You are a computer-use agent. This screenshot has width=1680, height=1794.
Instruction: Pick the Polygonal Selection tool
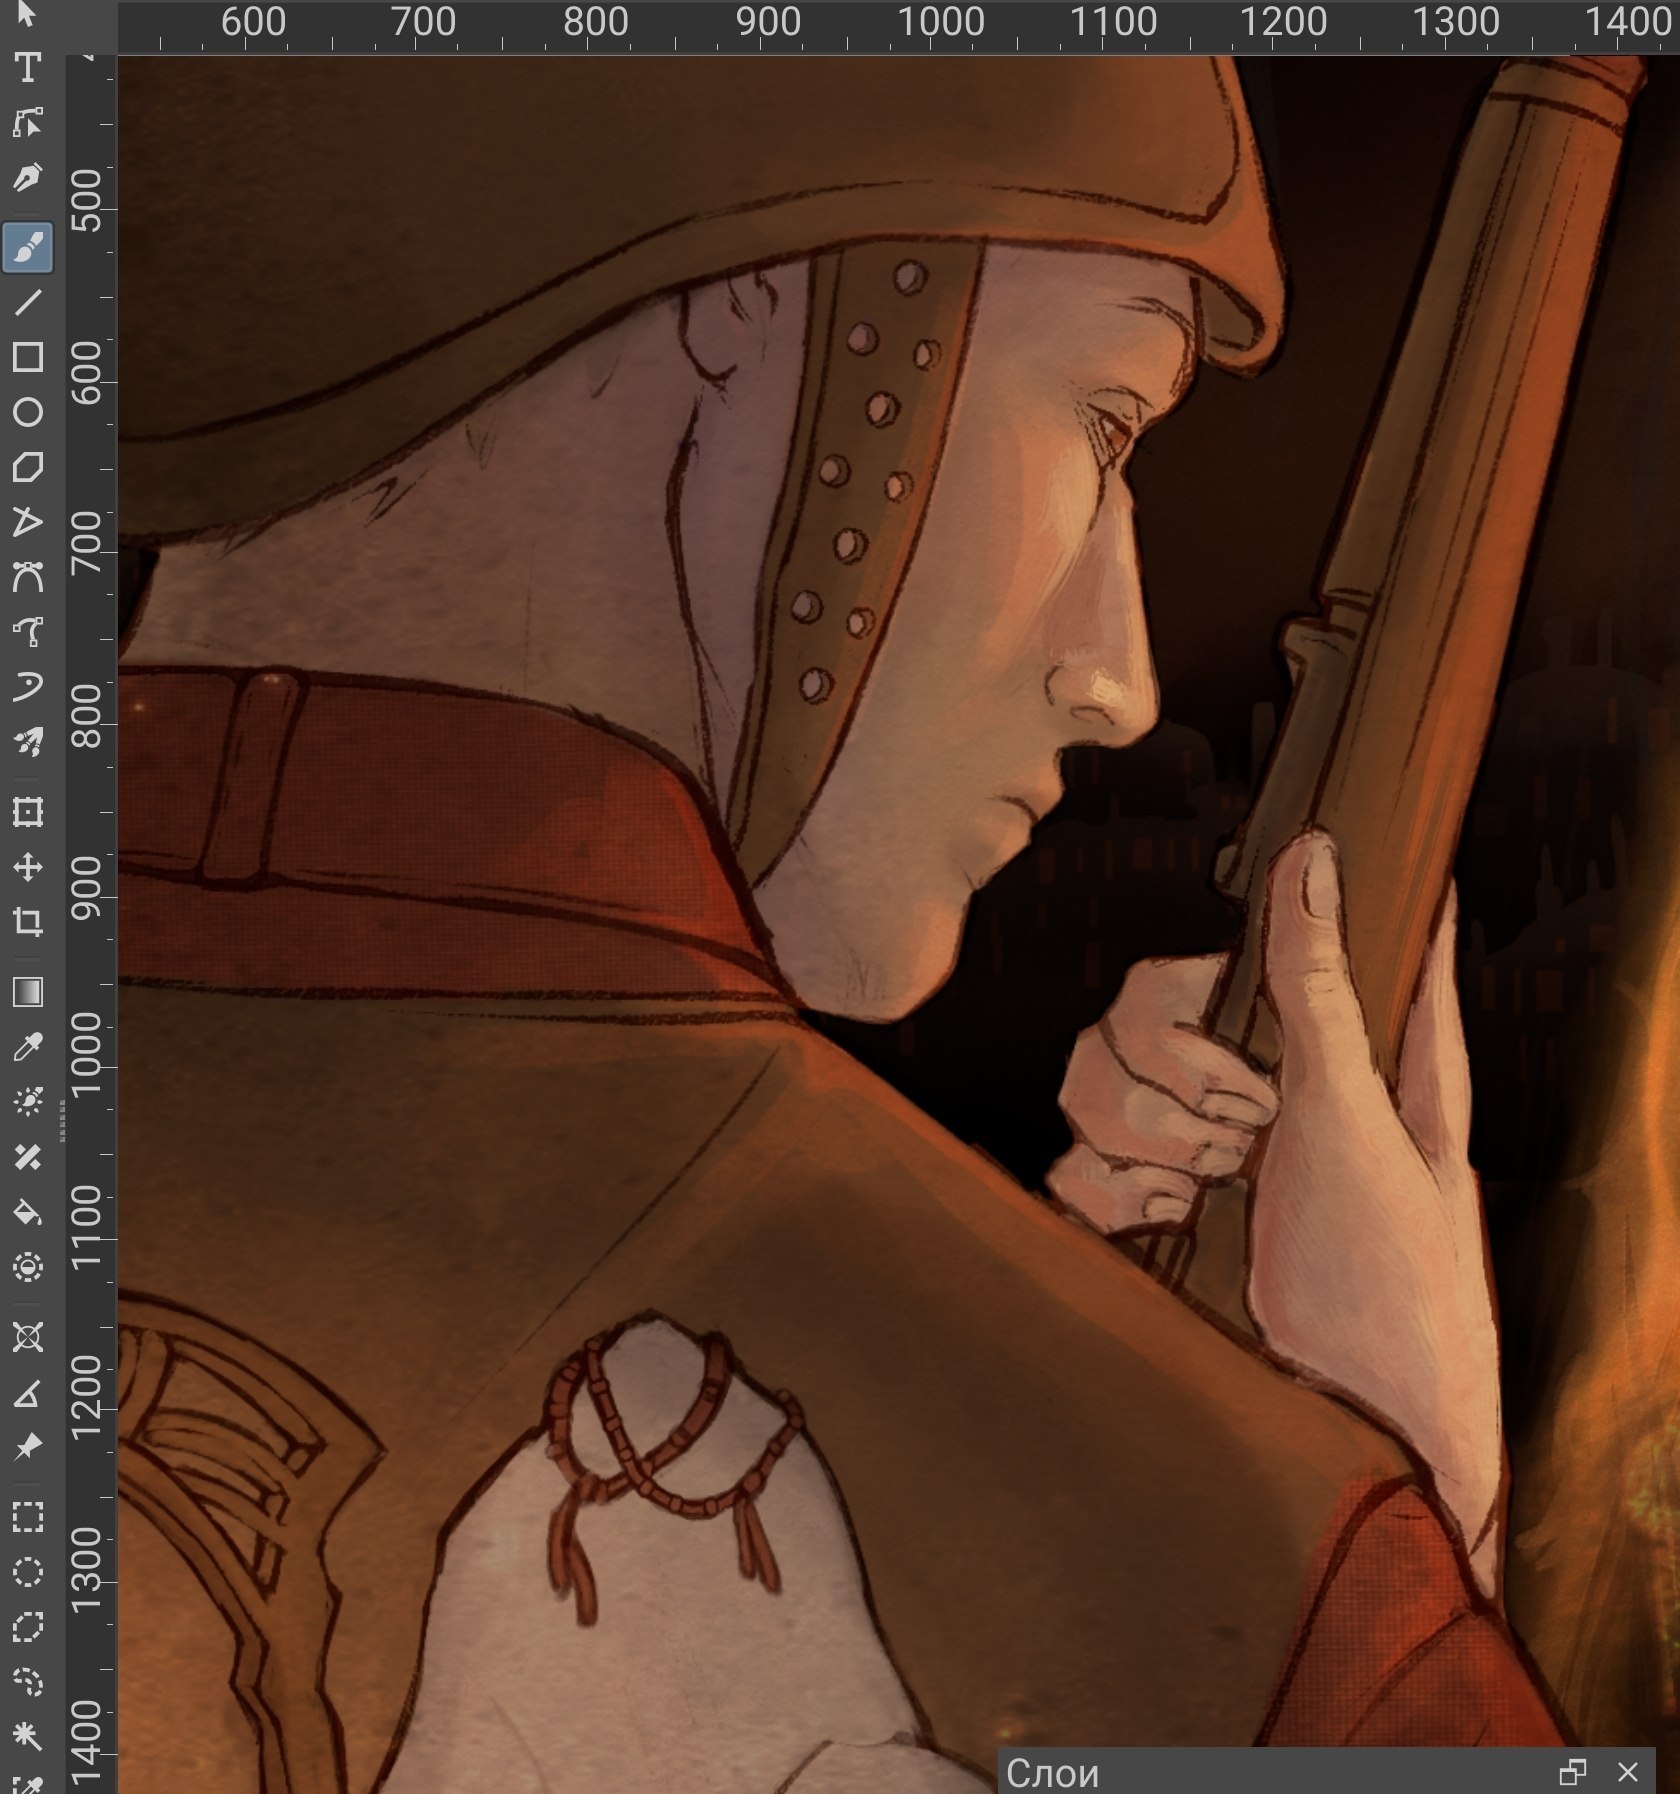tap(27, 1627)
